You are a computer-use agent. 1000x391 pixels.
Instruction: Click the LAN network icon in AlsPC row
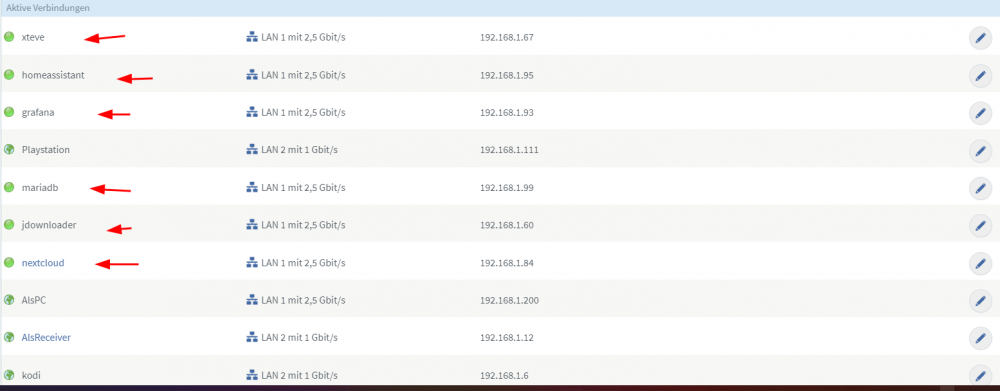click(251, 300)
